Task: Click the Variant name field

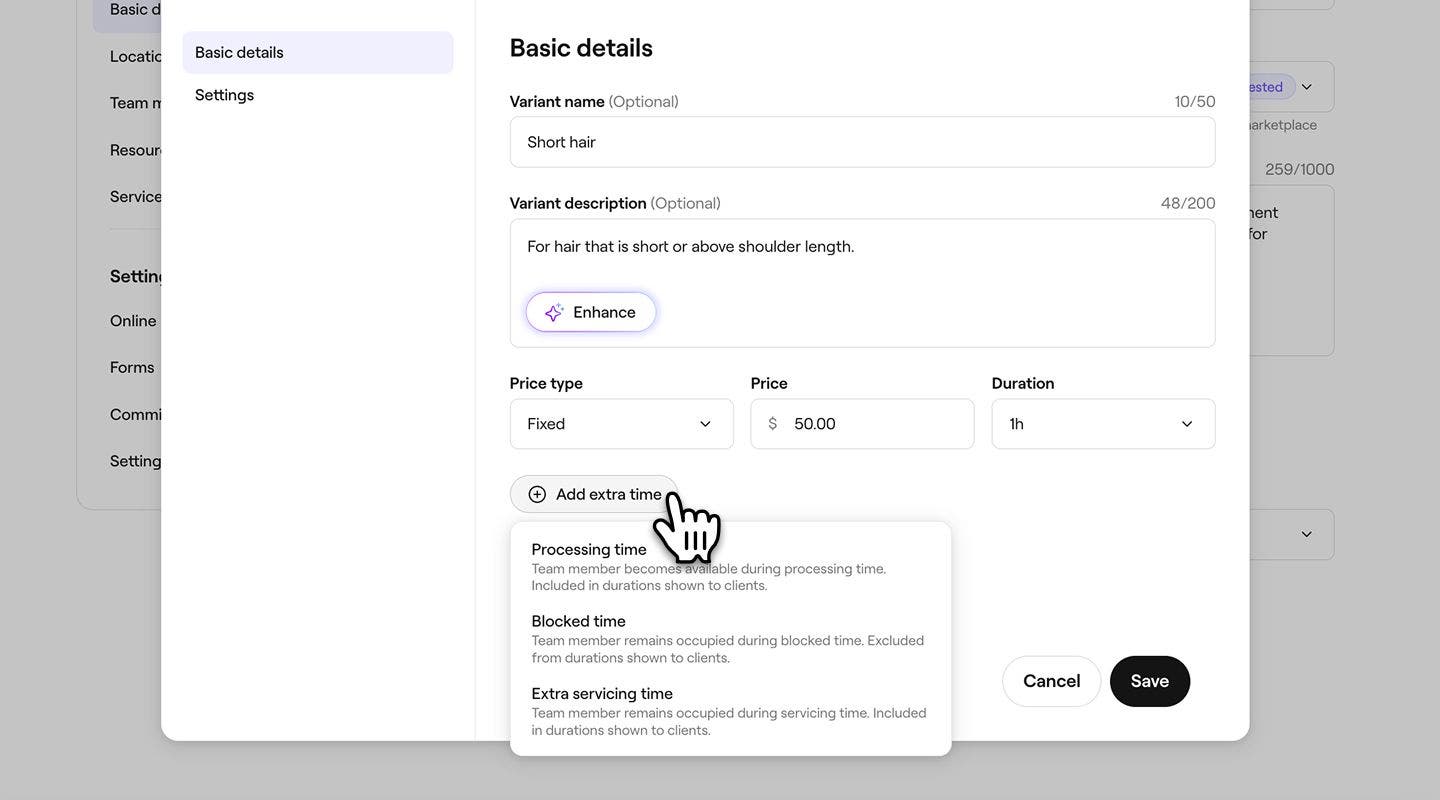Action: (x=862, y=142)
